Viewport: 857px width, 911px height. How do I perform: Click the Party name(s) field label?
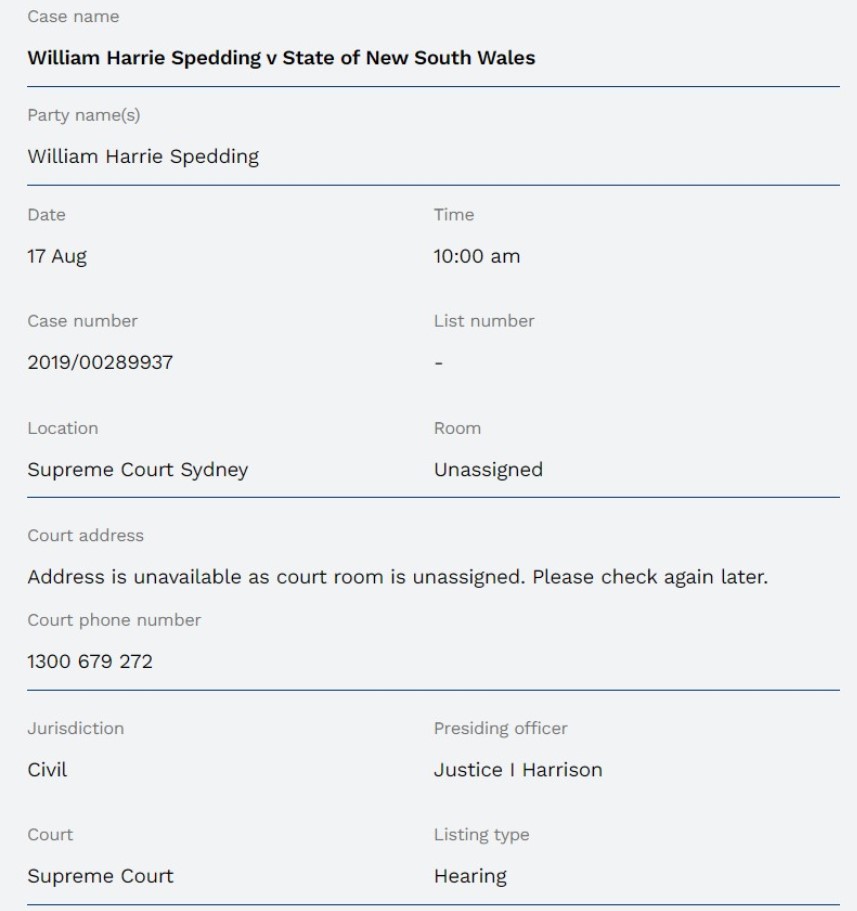point(84,115)
